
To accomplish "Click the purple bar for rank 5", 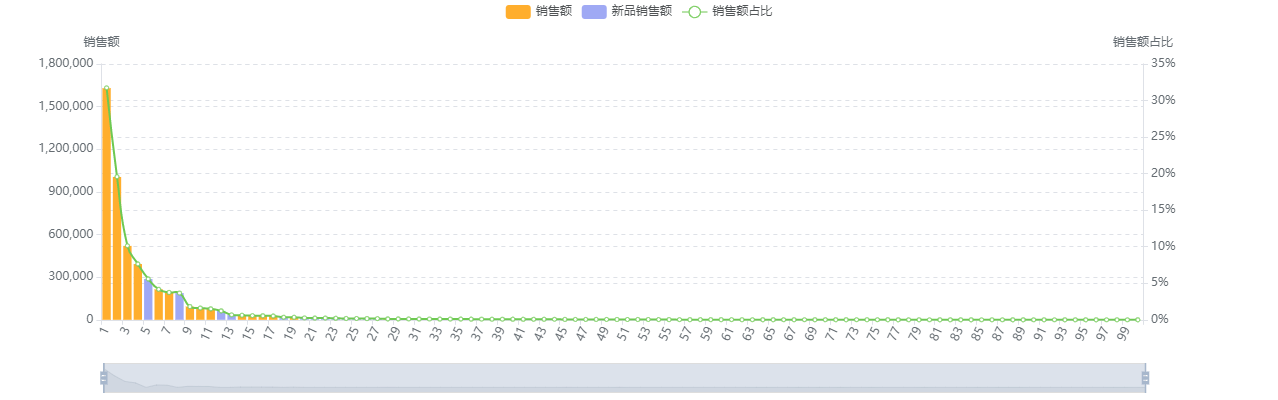I will (148, 300).
